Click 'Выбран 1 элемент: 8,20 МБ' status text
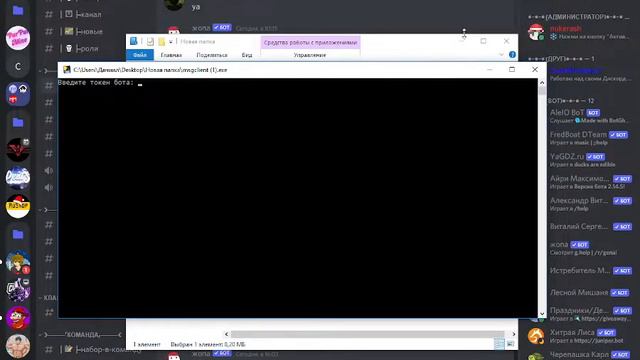 click(208, 344)
